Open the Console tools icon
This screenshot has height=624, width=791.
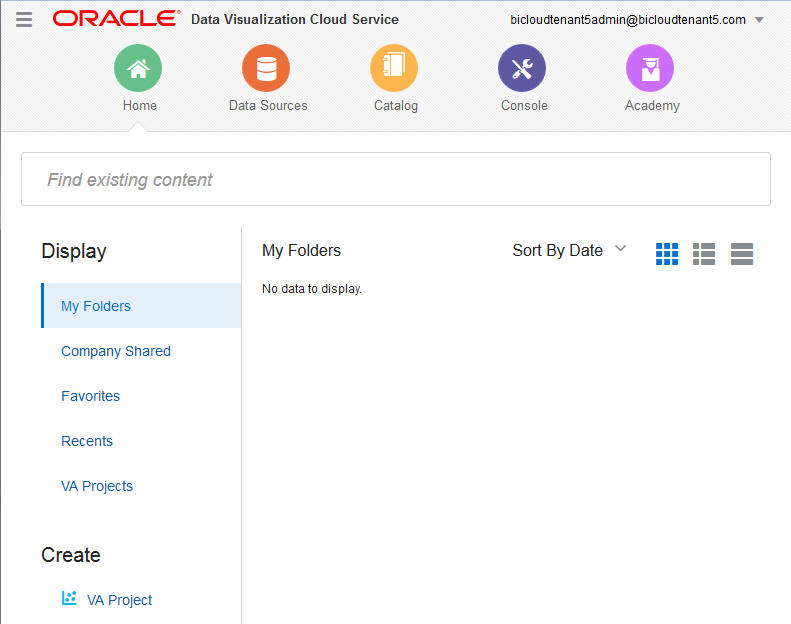(x=522, y=68)
